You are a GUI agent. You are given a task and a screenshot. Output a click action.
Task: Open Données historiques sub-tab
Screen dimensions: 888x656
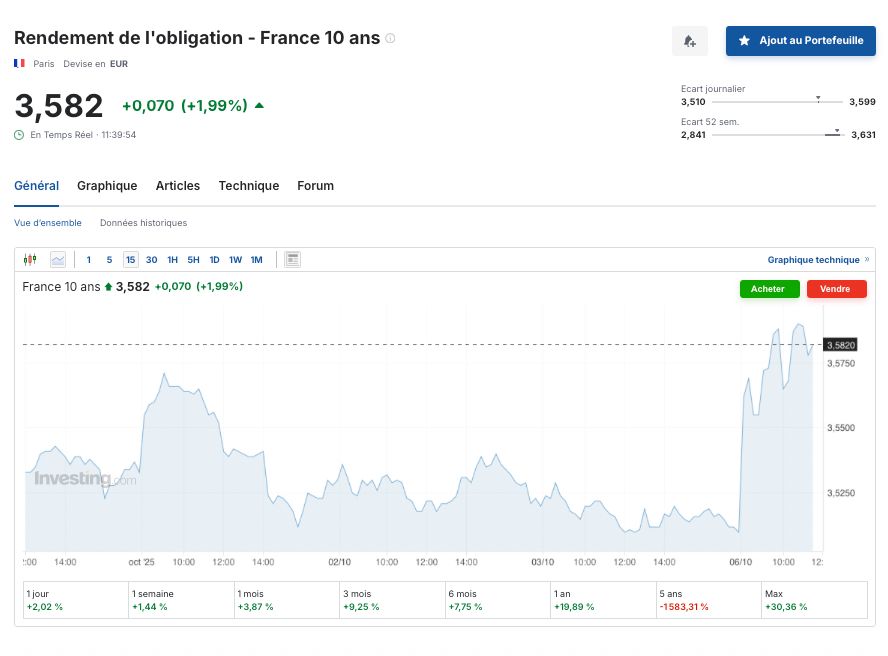point(143,223)
